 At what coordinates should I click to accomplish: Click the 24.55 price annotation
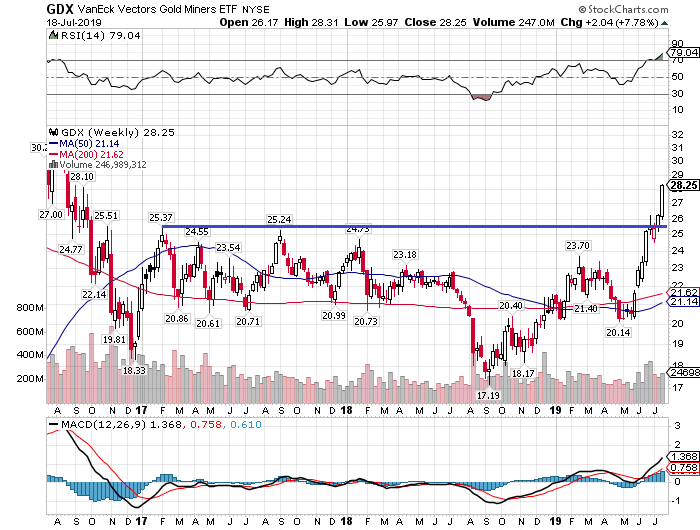click(197, 232)
